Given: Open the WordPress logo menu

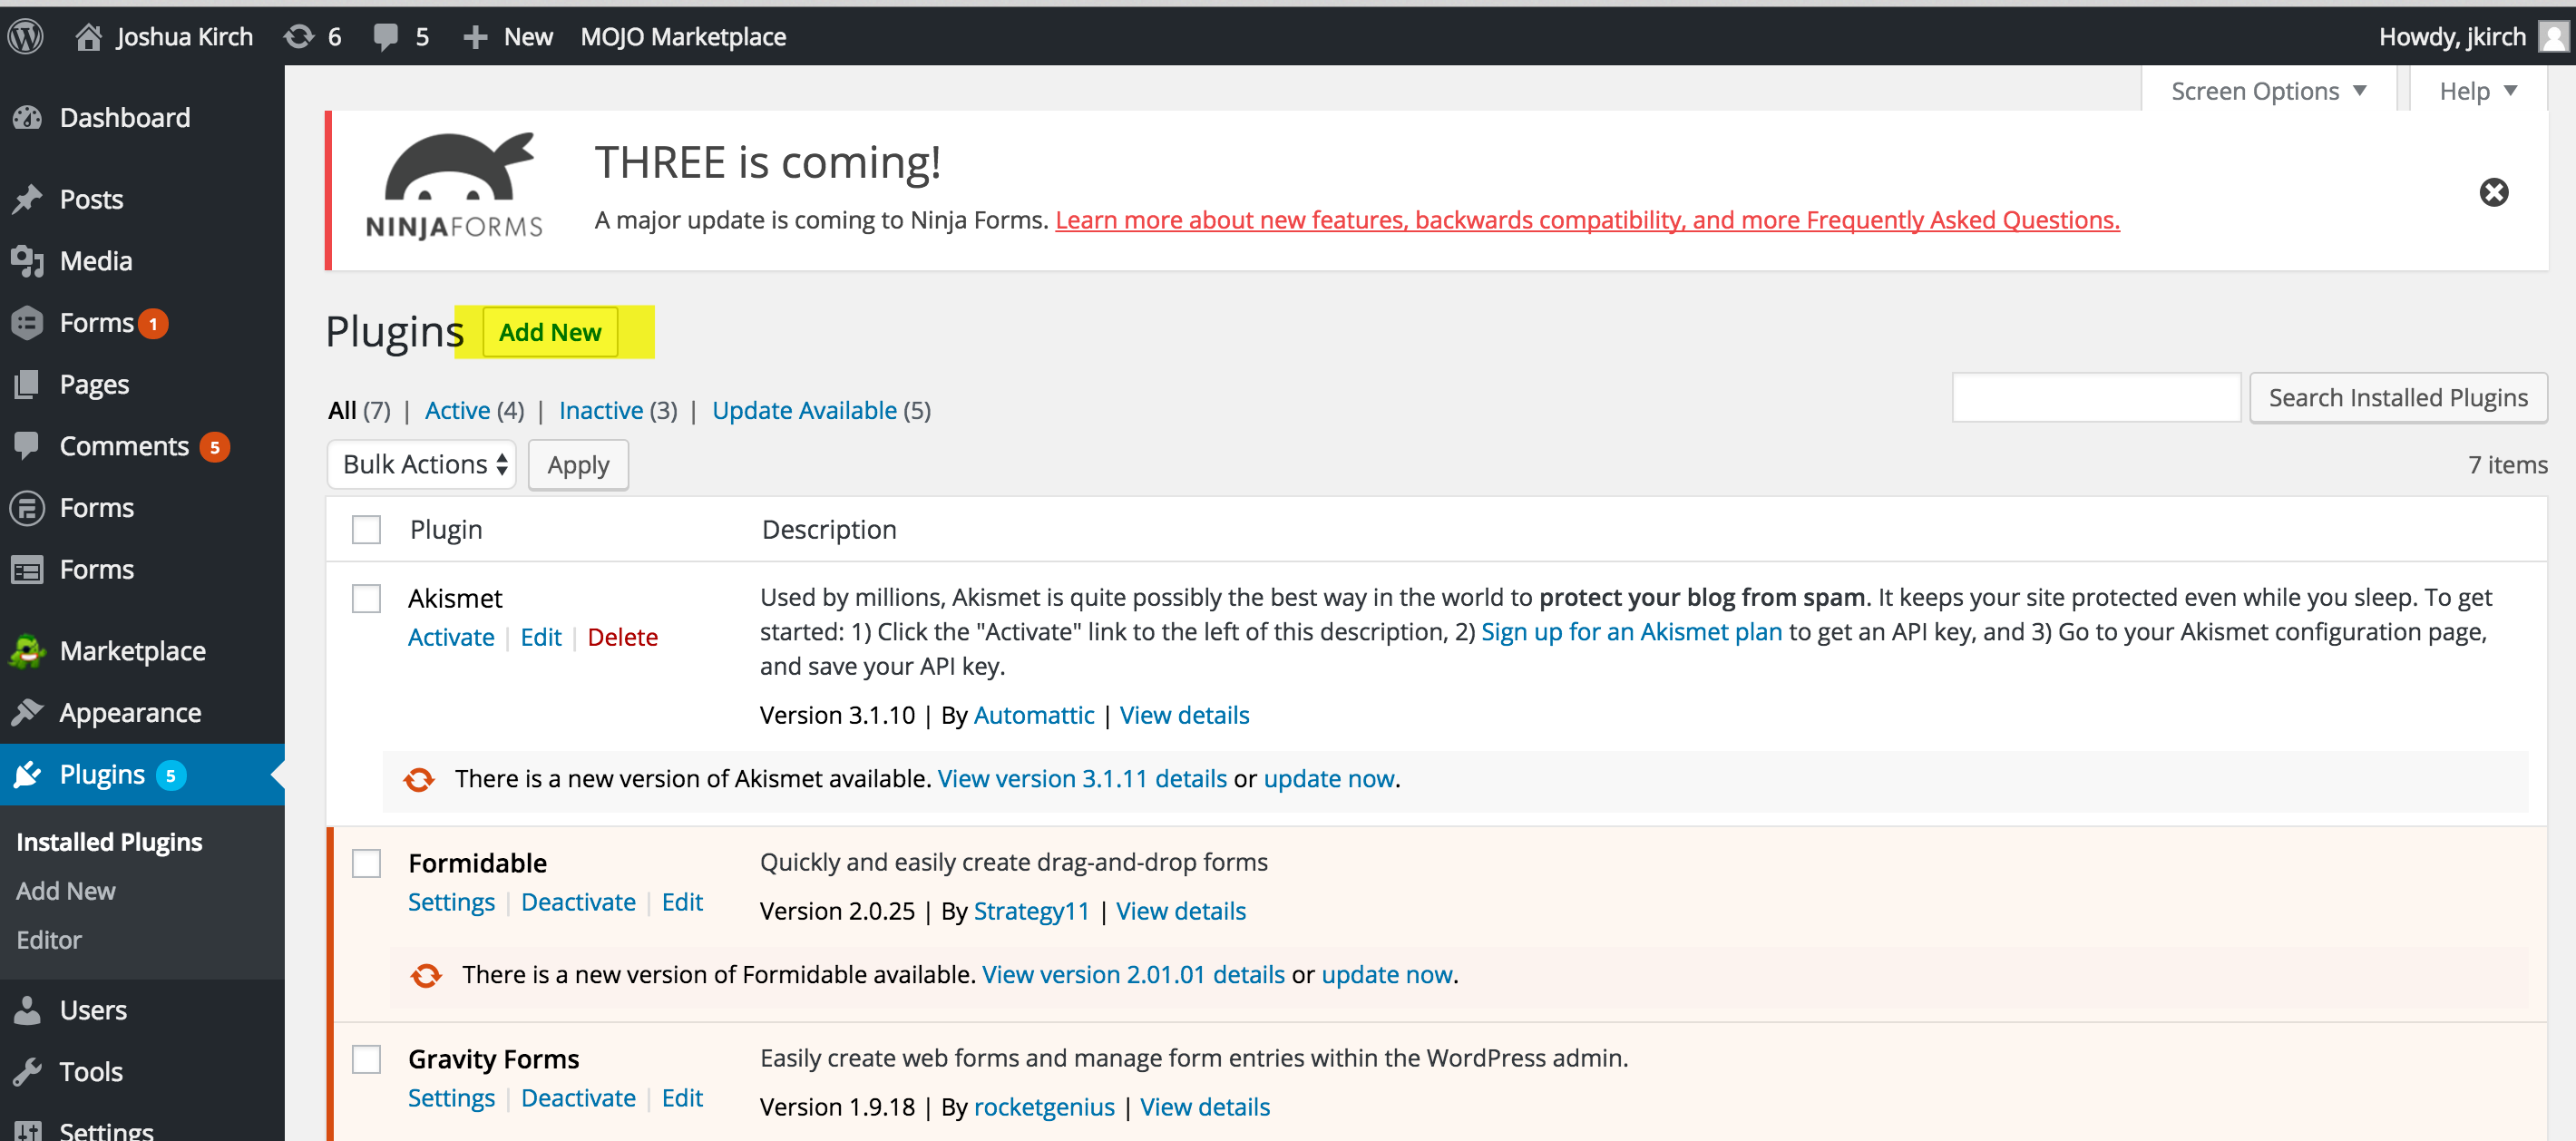Looking at the screenshot, I should click(x=25, y=36).
